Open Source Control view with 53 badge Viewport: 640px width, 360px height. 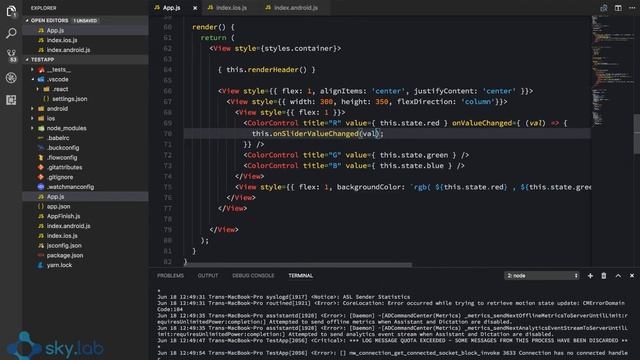[x=11, y=56]
